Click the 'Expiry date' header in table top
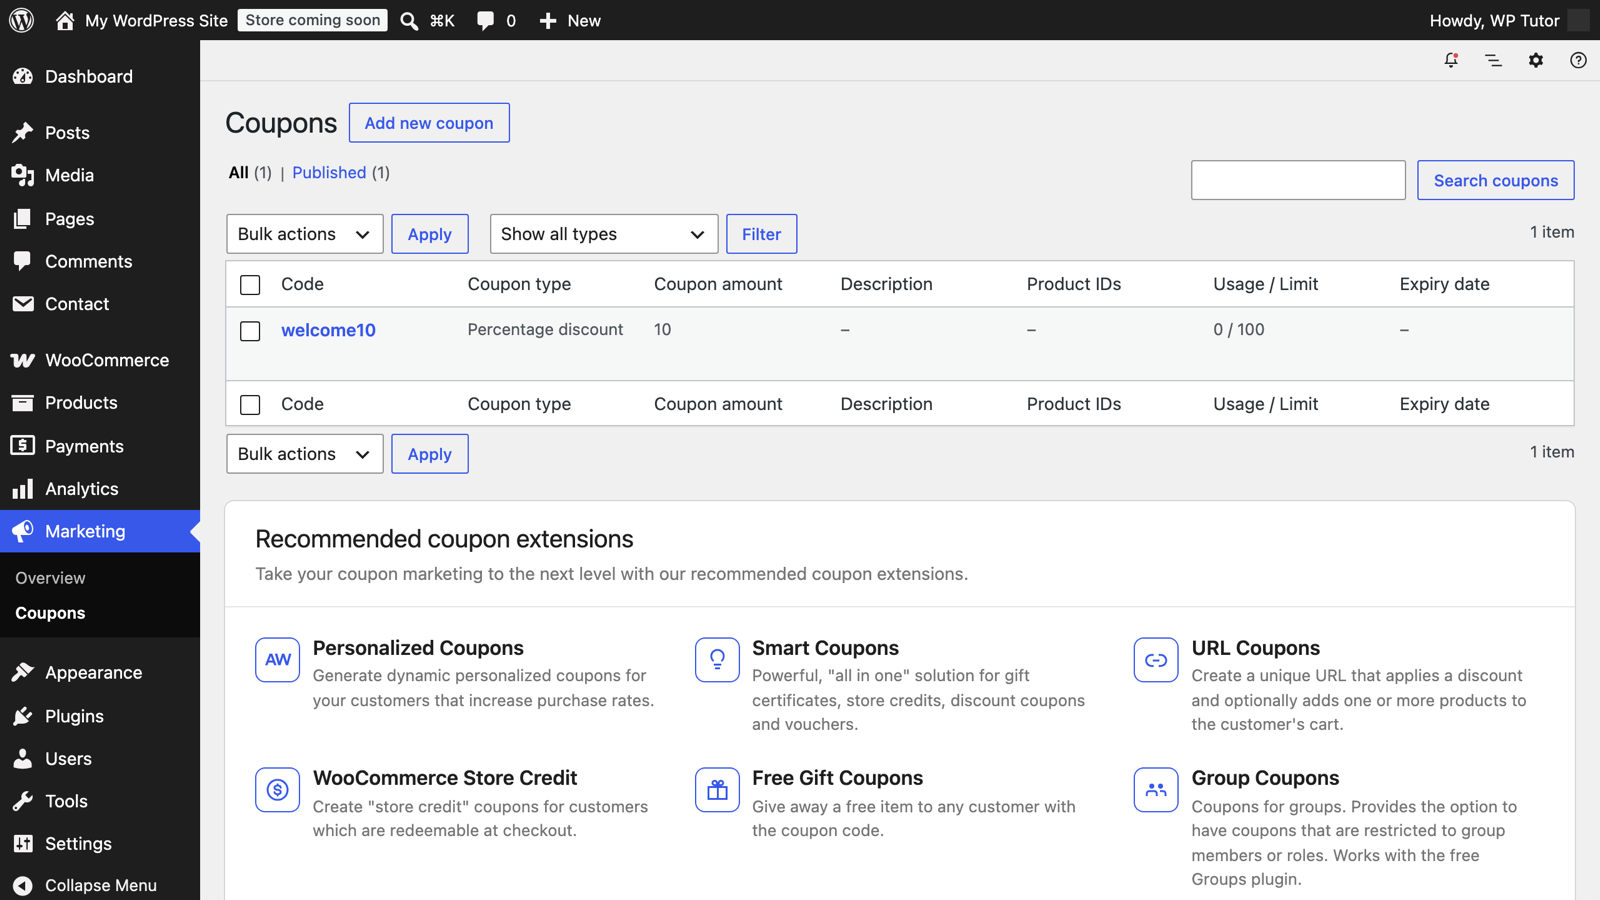 click(1444, 284)
